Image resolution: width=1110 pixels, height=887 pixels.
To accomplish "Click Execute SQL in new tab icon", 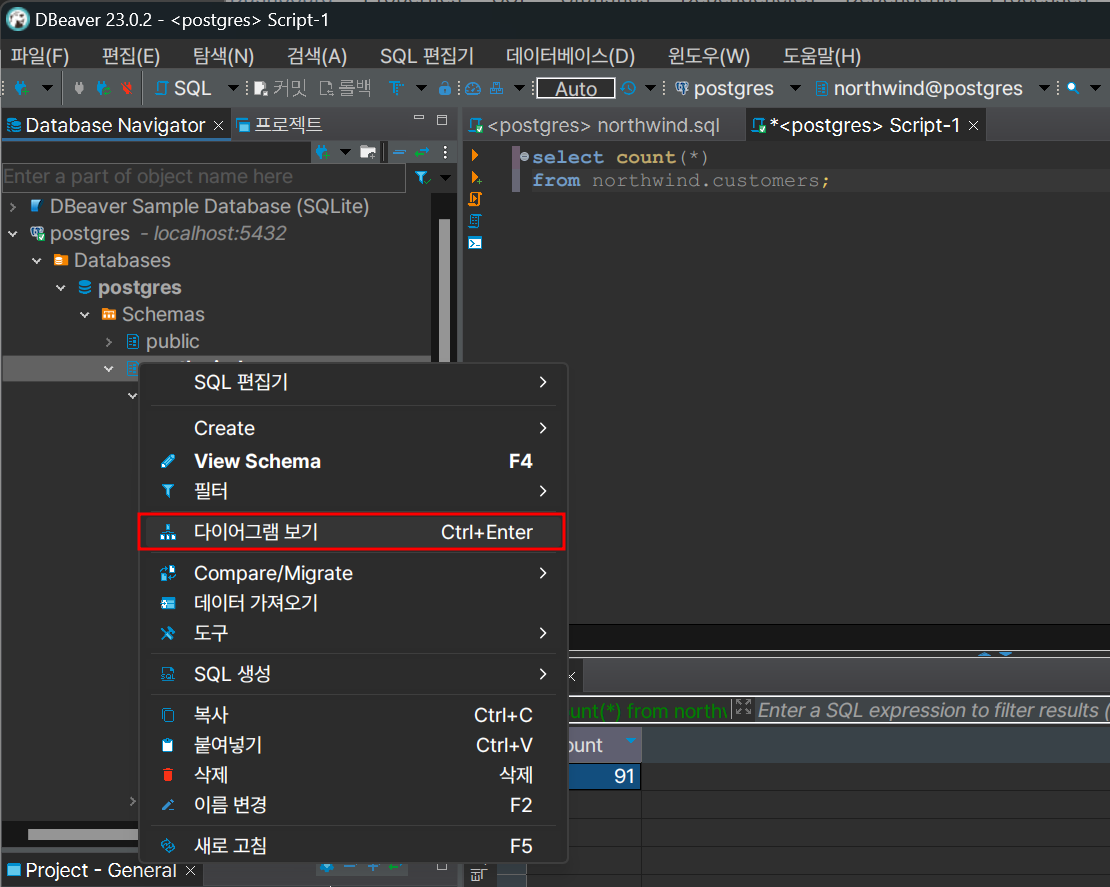I will 476,177.
